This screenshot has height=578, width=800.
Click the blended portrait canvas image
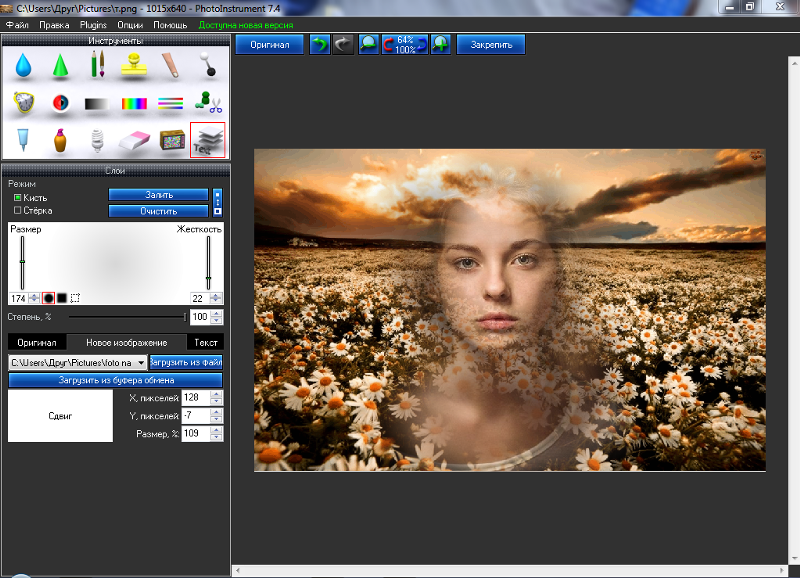tap(510, 310)
